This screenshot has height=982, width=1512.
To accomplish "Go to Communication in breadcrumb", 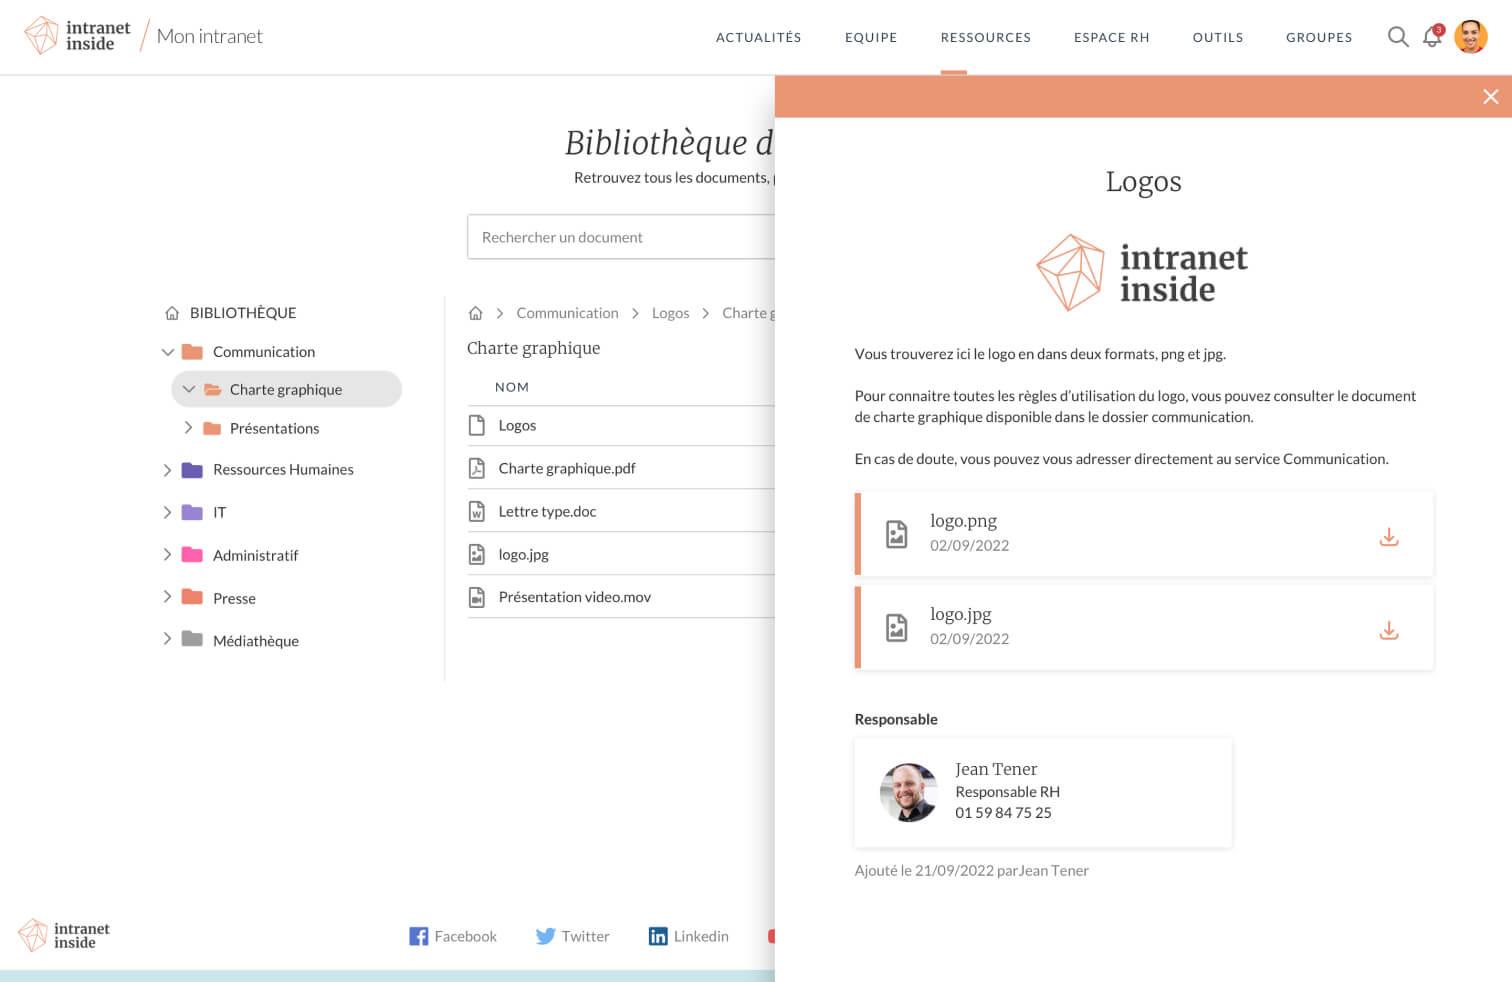I will click(x=567, y=313).
